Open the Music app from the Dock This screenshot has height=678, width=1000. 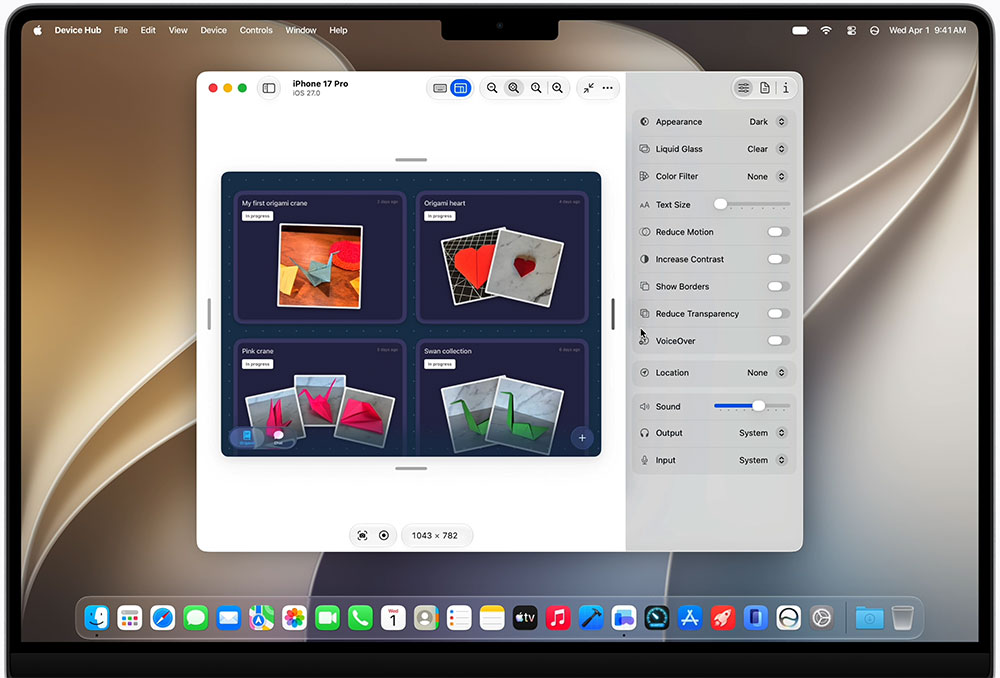click(558, 618)
